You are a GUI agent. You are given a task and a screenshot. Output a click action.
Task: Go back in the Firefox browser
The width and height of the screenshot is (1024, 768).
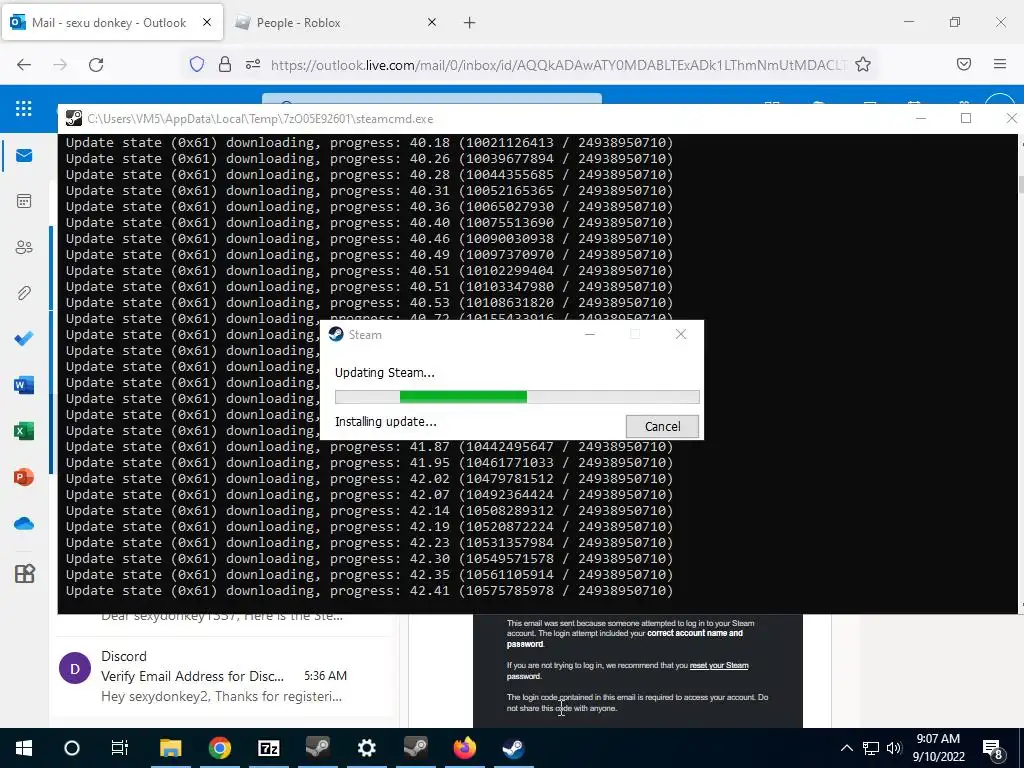(24, 64)
